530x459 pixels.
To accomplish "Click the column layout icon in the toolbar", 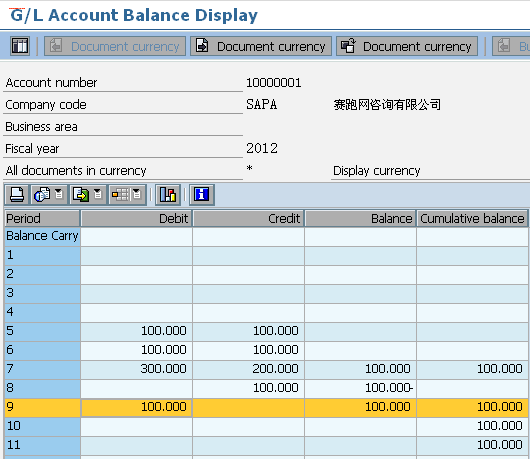I will pyautogui.click(x=20, y=46).
